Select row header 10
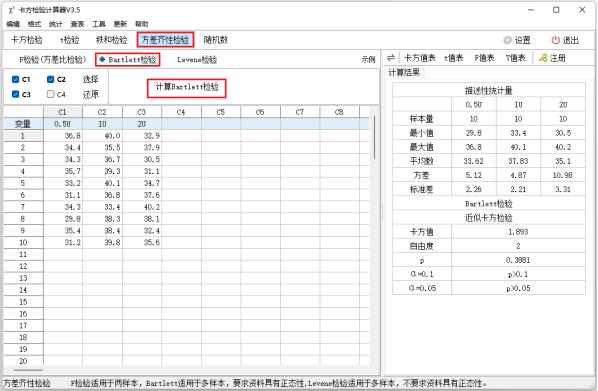Screen dimensions: 598x391 pos(23,243)
